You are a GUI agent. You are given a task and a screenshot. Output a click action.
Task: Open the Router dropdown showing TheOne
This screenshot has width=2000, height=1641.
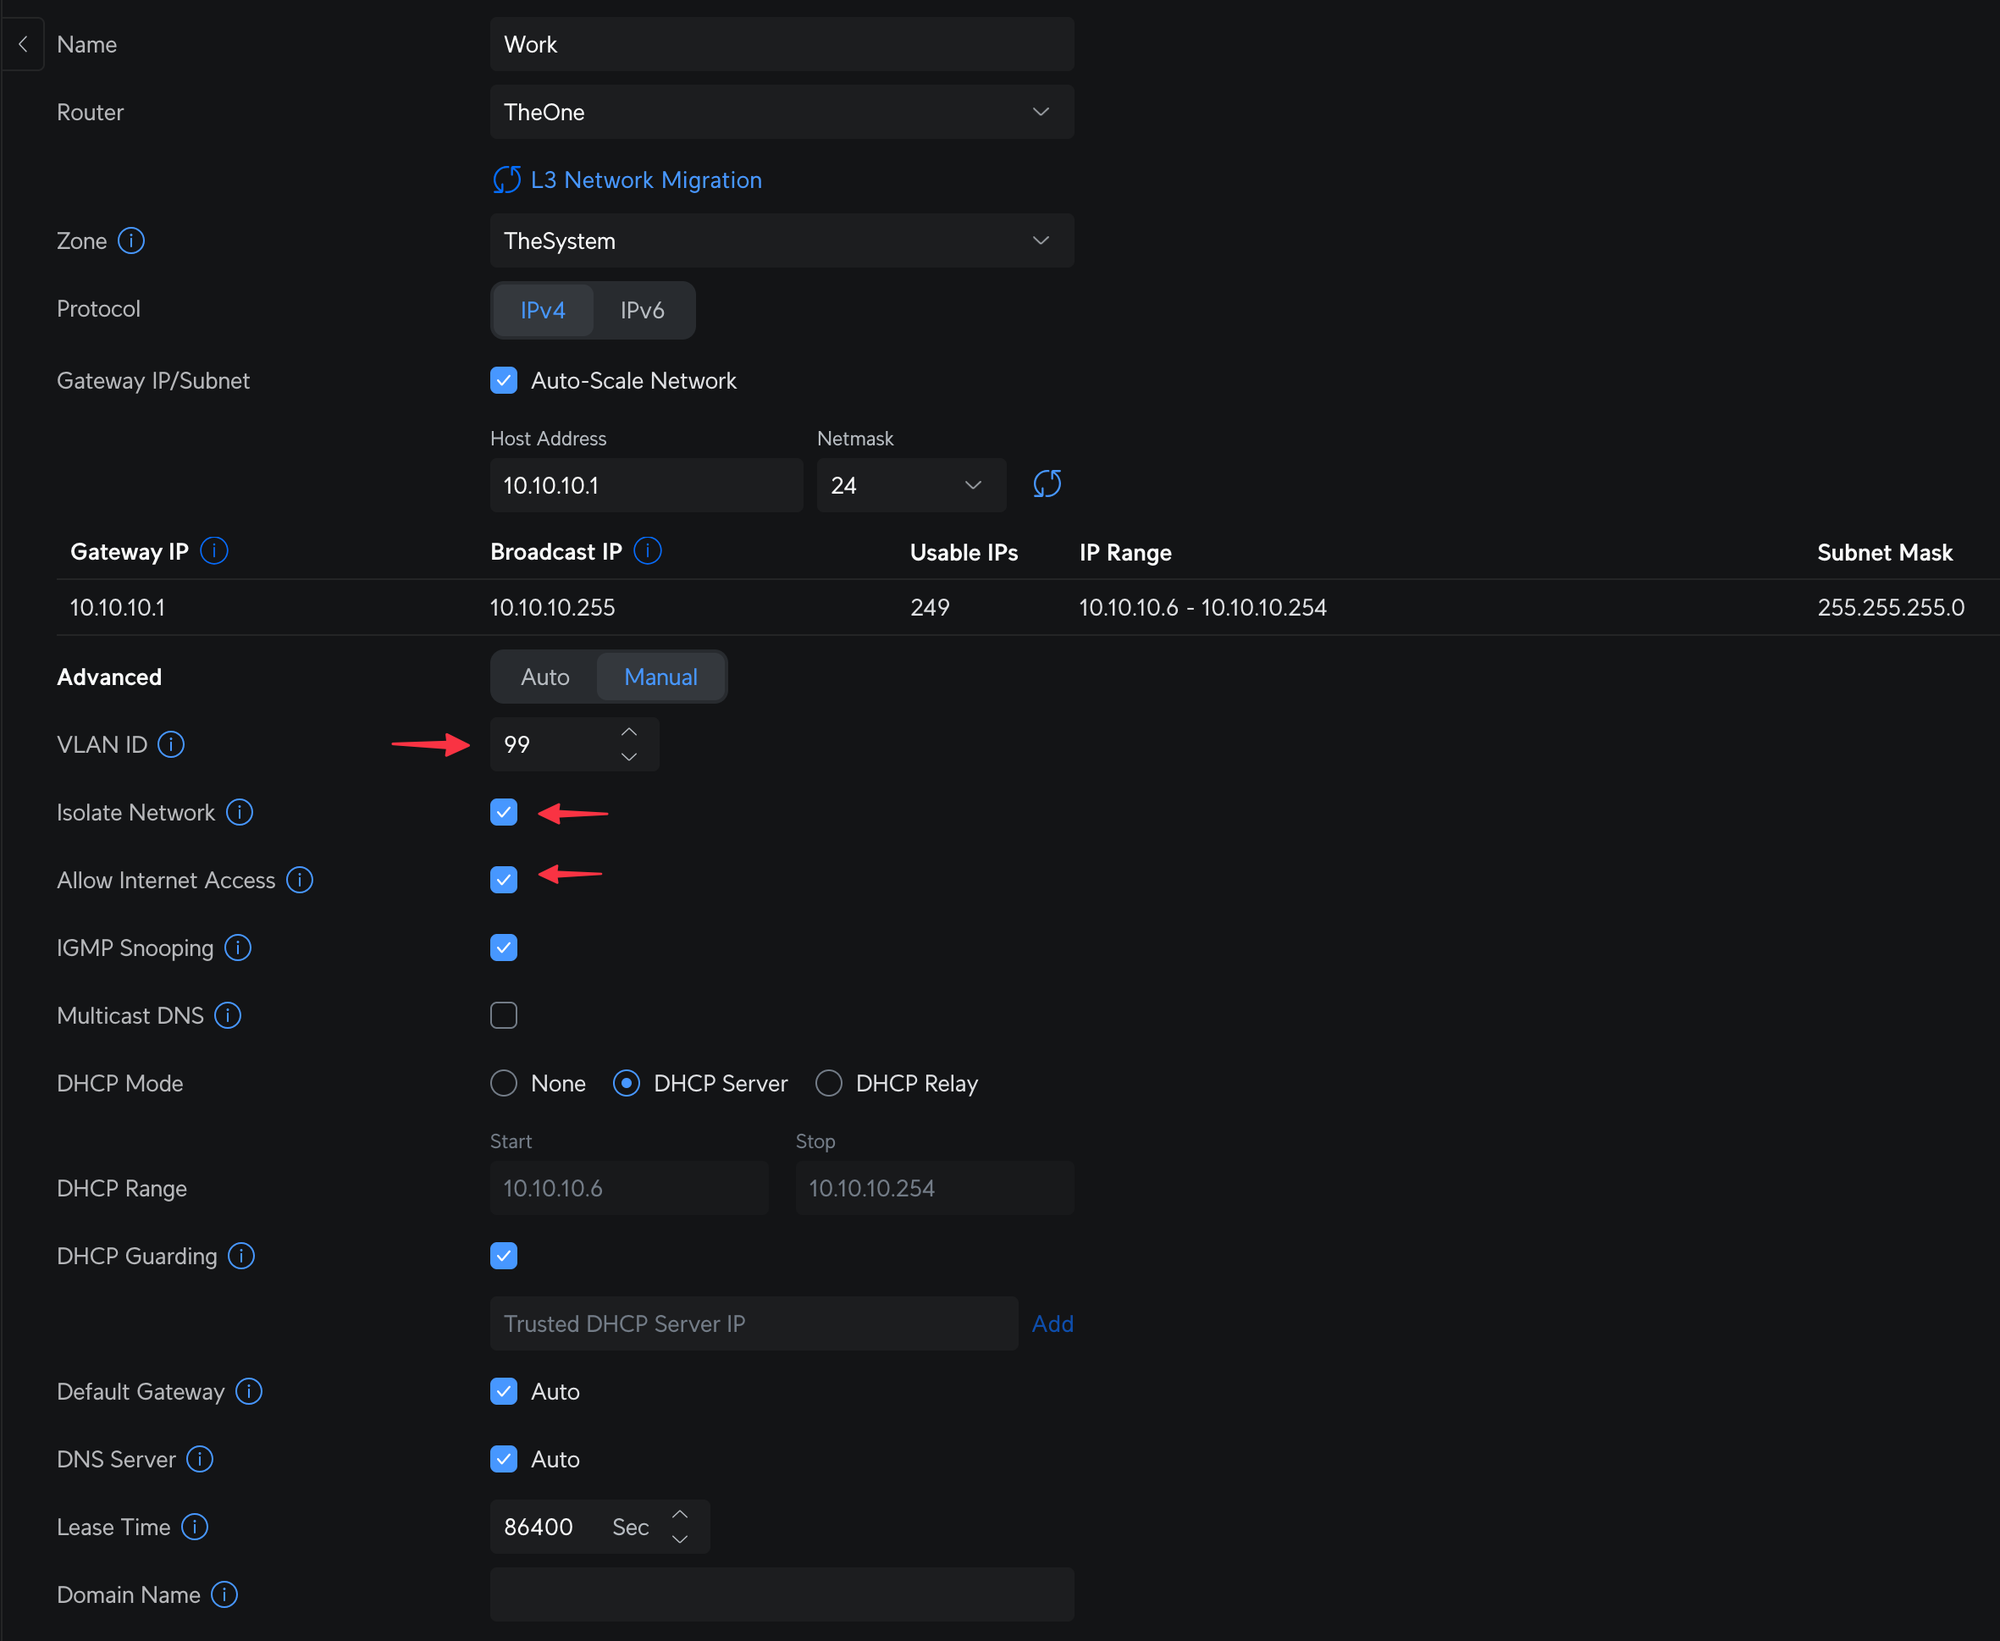[x=781, y=112]
